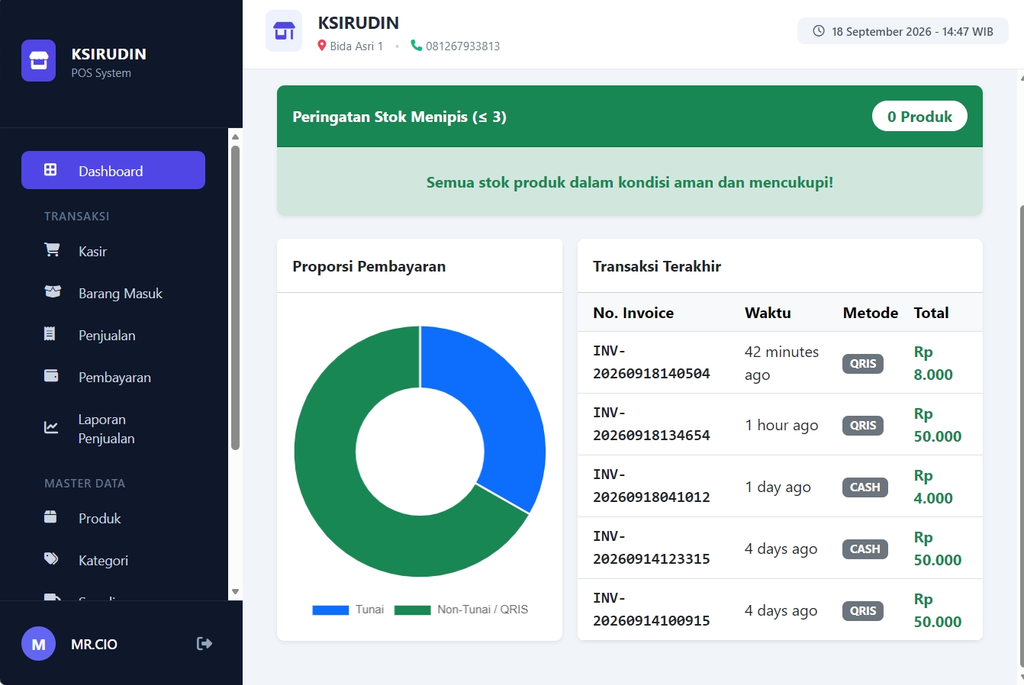Click the "42 minutes ago" time cell
The width and height of the screenshot is (1024, 685).
782,363
